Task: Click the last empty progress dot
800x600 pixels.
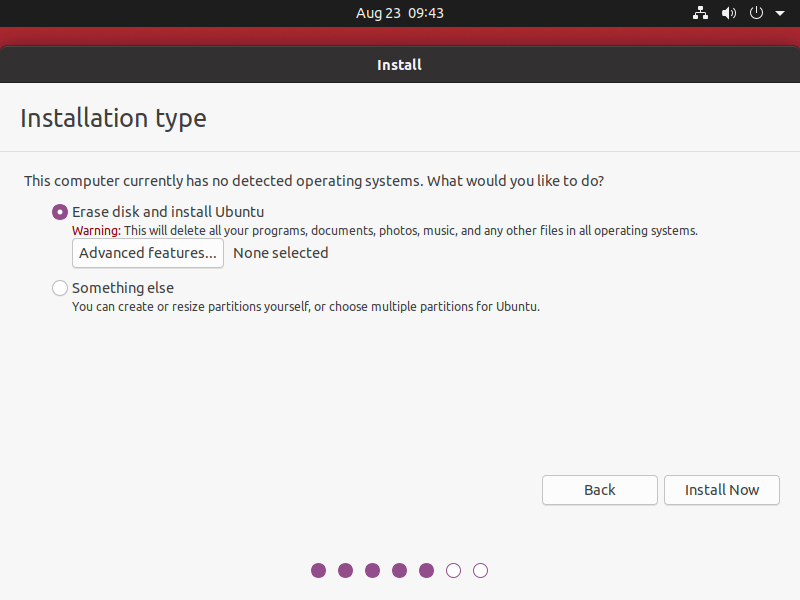Action: (x=481, y=570)
